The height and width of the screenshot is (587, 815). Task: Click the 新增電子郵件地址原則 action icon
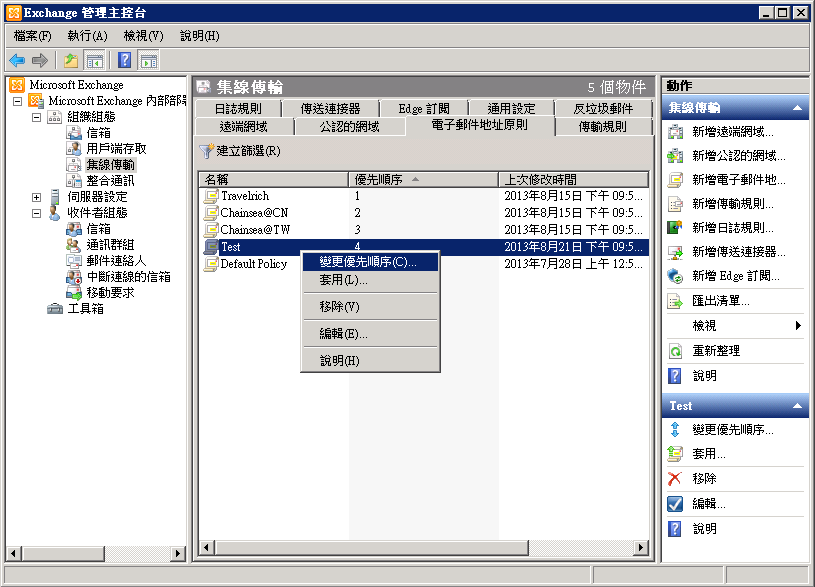pos(675,180)
